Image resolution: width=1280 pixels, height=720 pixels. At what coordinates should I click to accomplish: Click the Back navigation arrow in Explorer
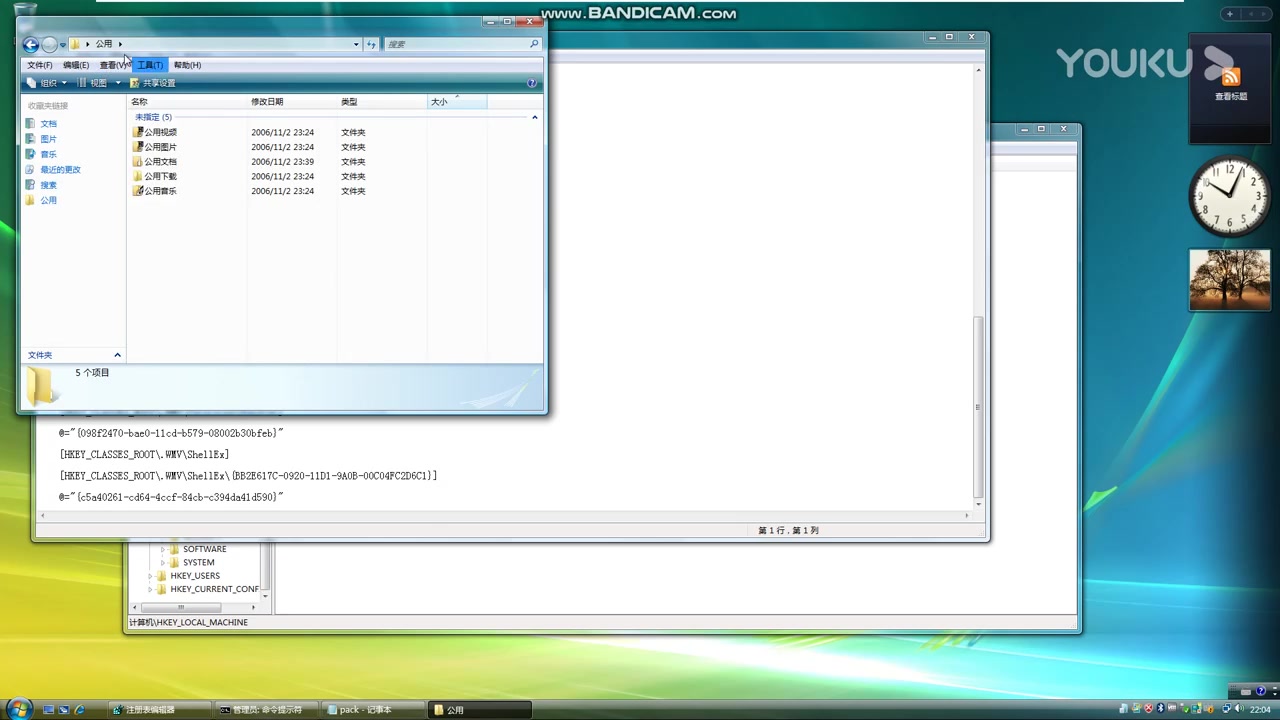[x=30, y=44]
